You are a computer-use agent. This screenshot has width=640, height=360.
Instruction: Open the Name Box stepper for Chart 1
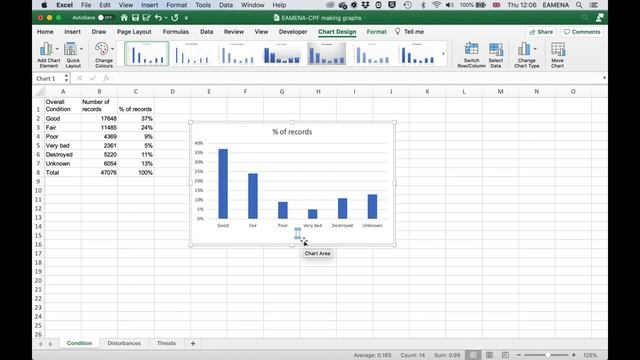coord(66,78)
